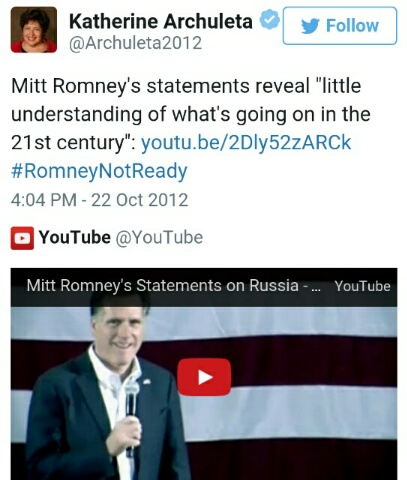Click the tweet text about Romney's statements
Screen dimensions: 407x480
coord(191,114)
